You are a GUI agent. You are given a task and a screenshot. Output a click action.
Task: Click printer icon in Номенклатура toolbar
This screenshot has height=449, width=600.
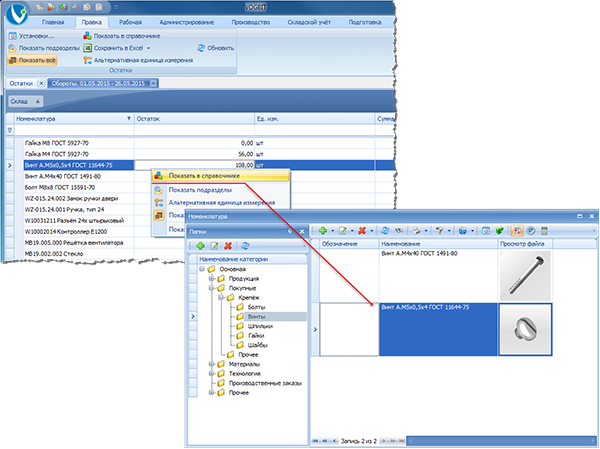416,230
